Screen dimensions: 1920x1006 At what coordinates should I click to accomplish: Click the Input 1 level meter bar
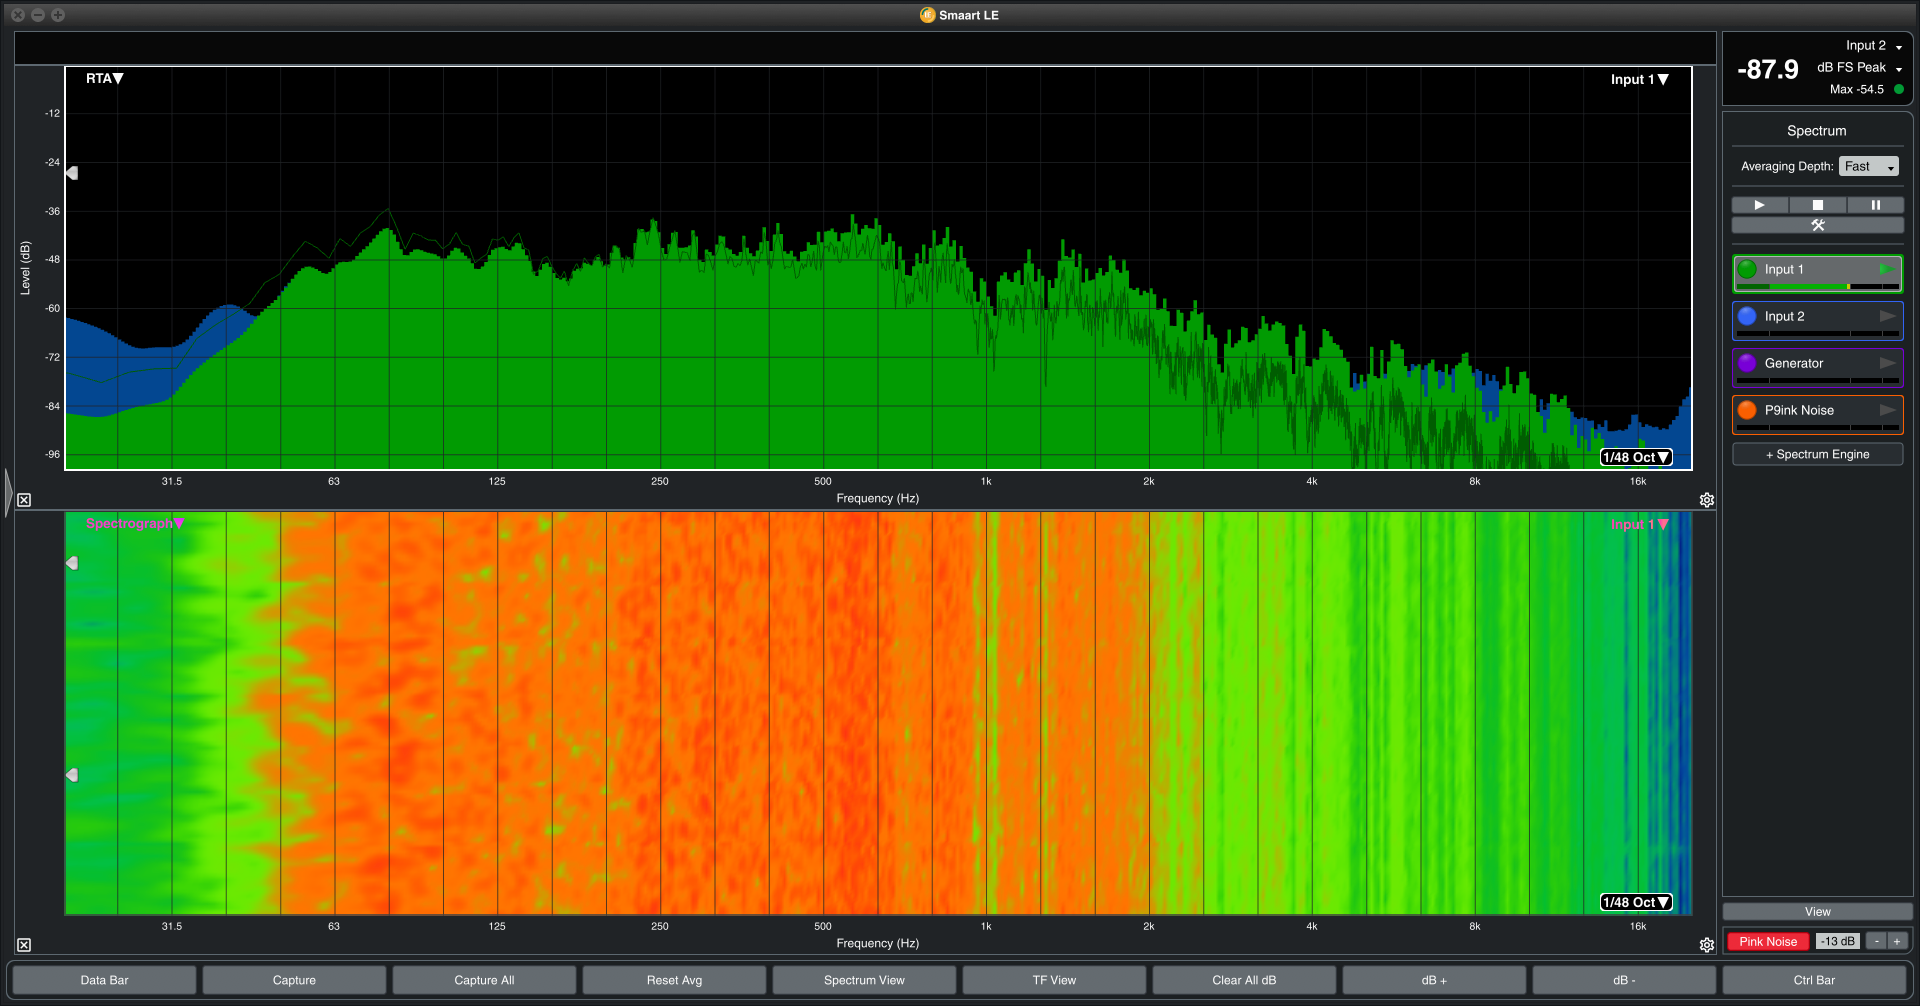click(x=1817, y=287)
